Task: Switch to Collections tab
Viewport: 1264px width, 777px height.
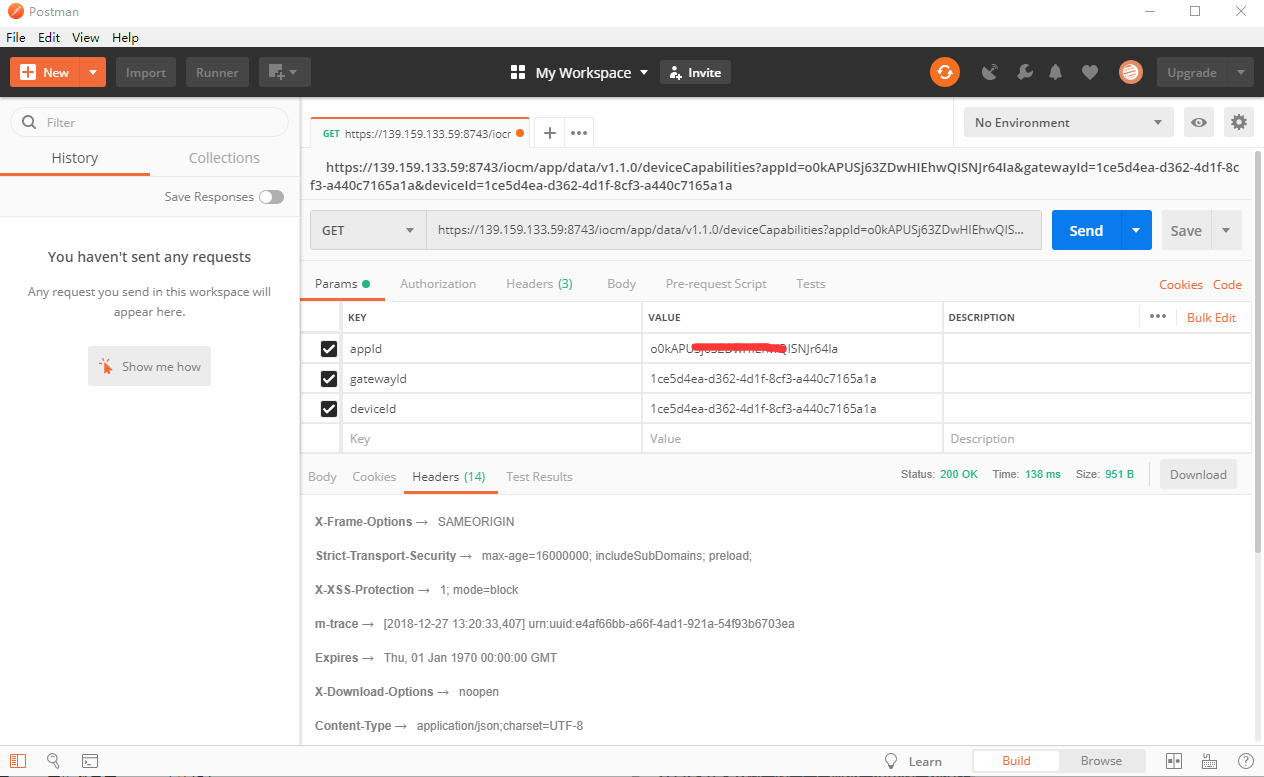Action: coord(224,158)
